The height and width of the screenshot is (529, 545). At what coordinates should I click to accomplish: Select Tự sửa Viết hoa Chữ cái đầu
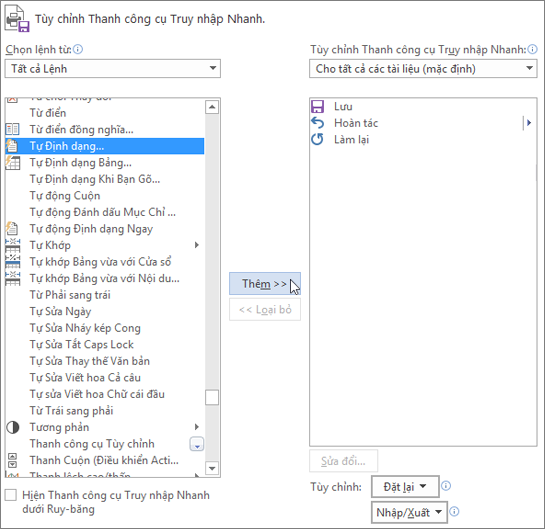[x=105, y=394]
